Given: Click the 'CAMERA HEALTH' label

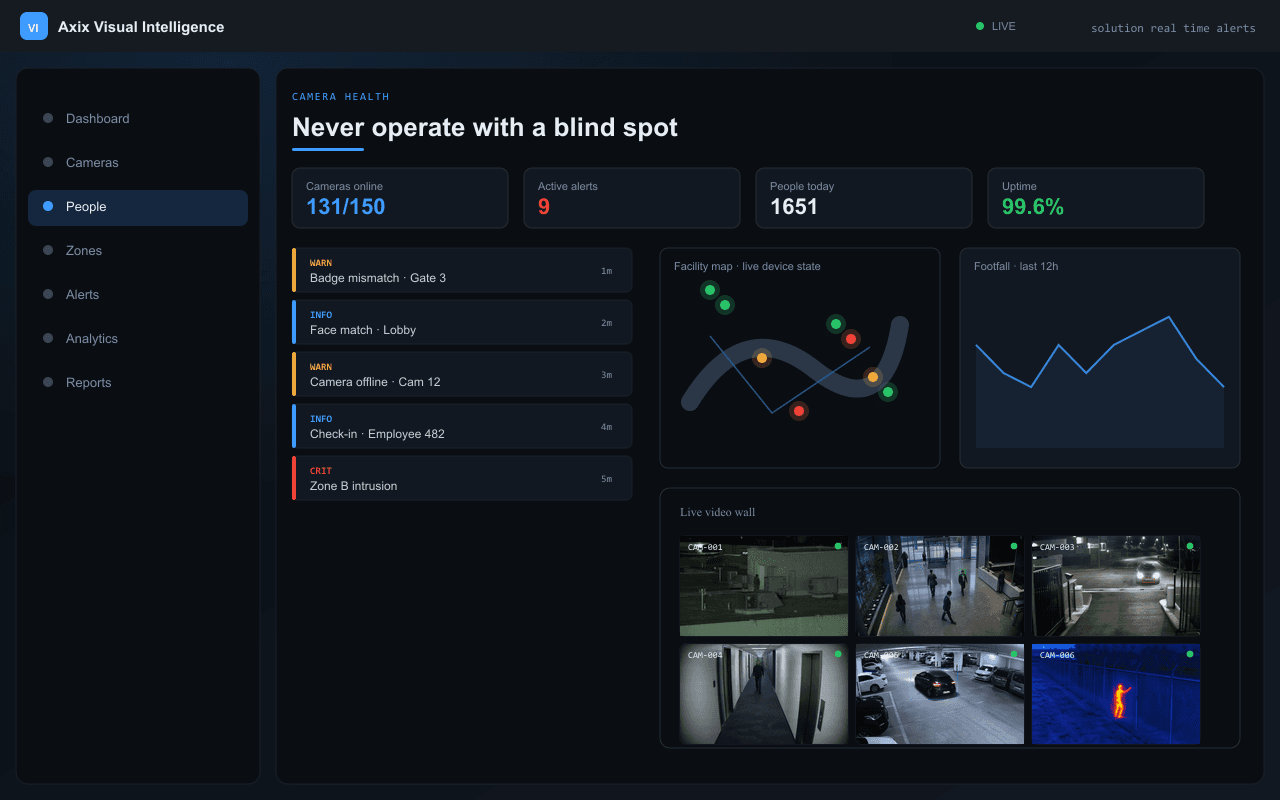Looking at the screenshot, I should tap(341, 97).
